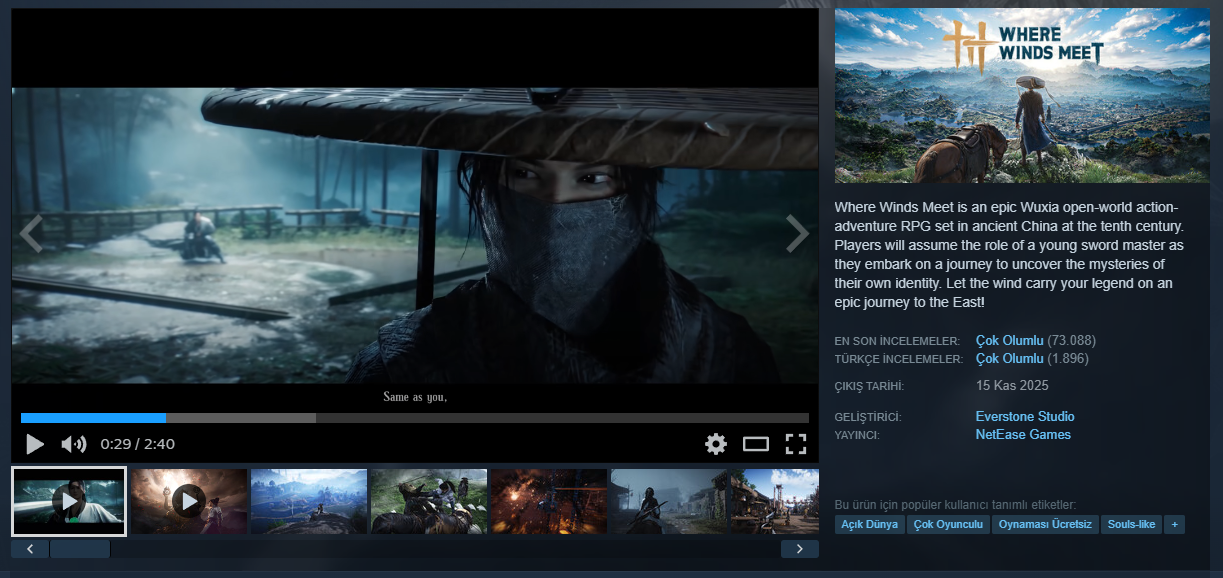Click thumbnail strip scroll right arrow
The height and width of the screenshot is (578, 1223).
pyautogui.click(x=800, y=549)
